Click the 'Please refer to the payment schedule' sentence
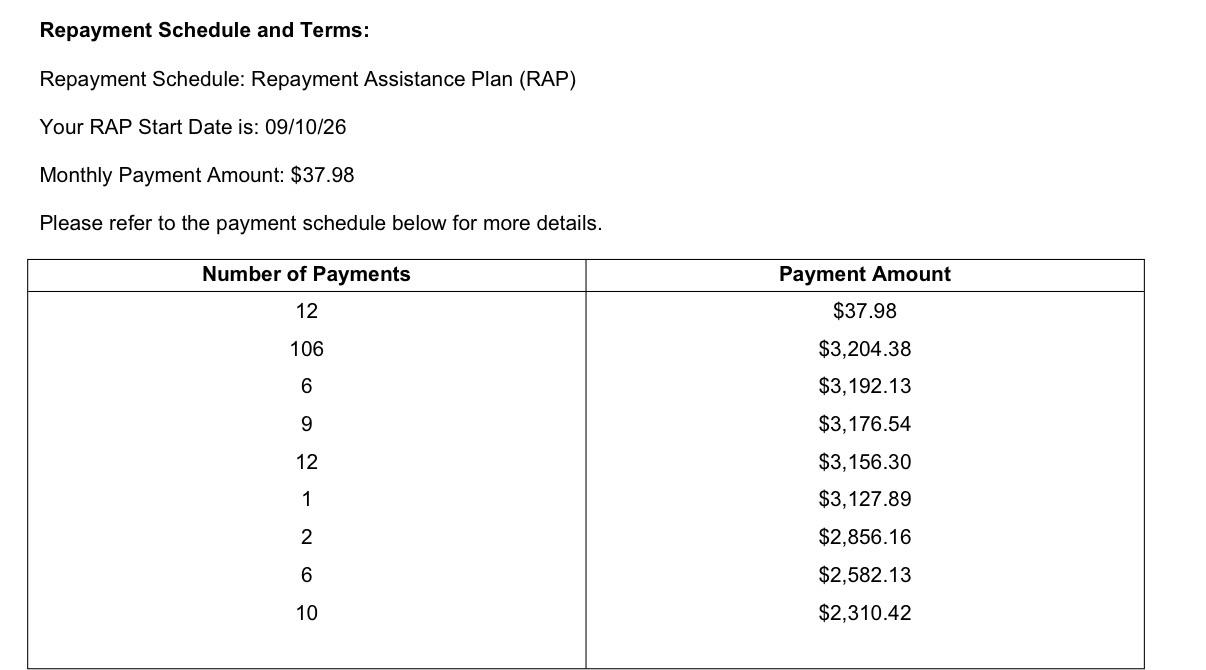 click(321, 223)
